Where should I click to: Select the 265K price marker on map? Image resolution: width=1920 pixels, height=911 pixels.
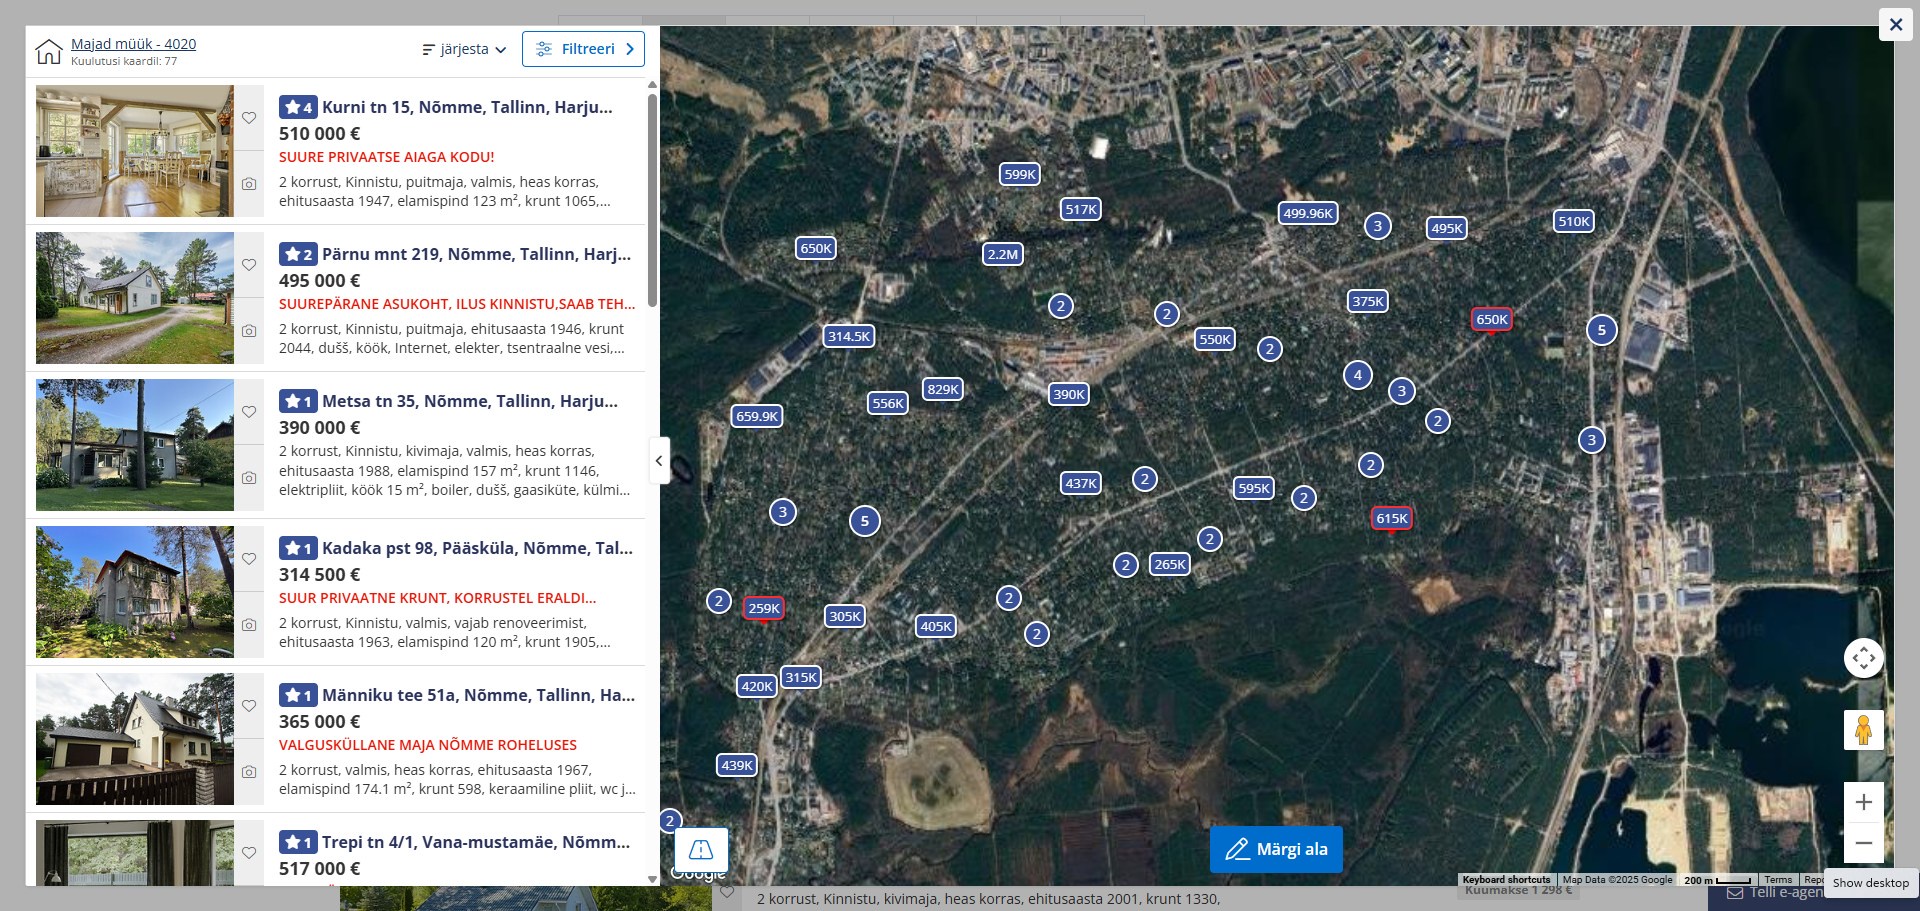[x=1170, y=564]
